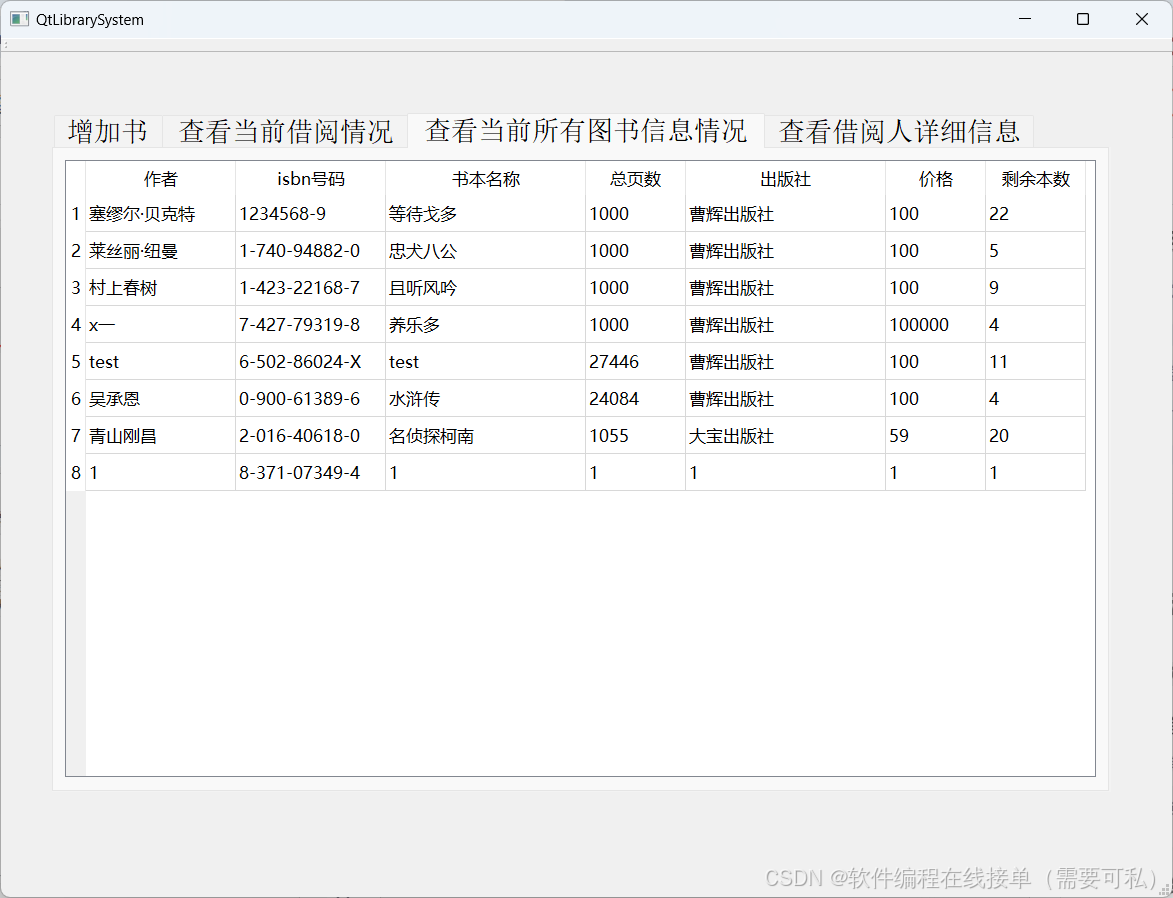
Task: Select row header number 7
Action: click(76, 436)
